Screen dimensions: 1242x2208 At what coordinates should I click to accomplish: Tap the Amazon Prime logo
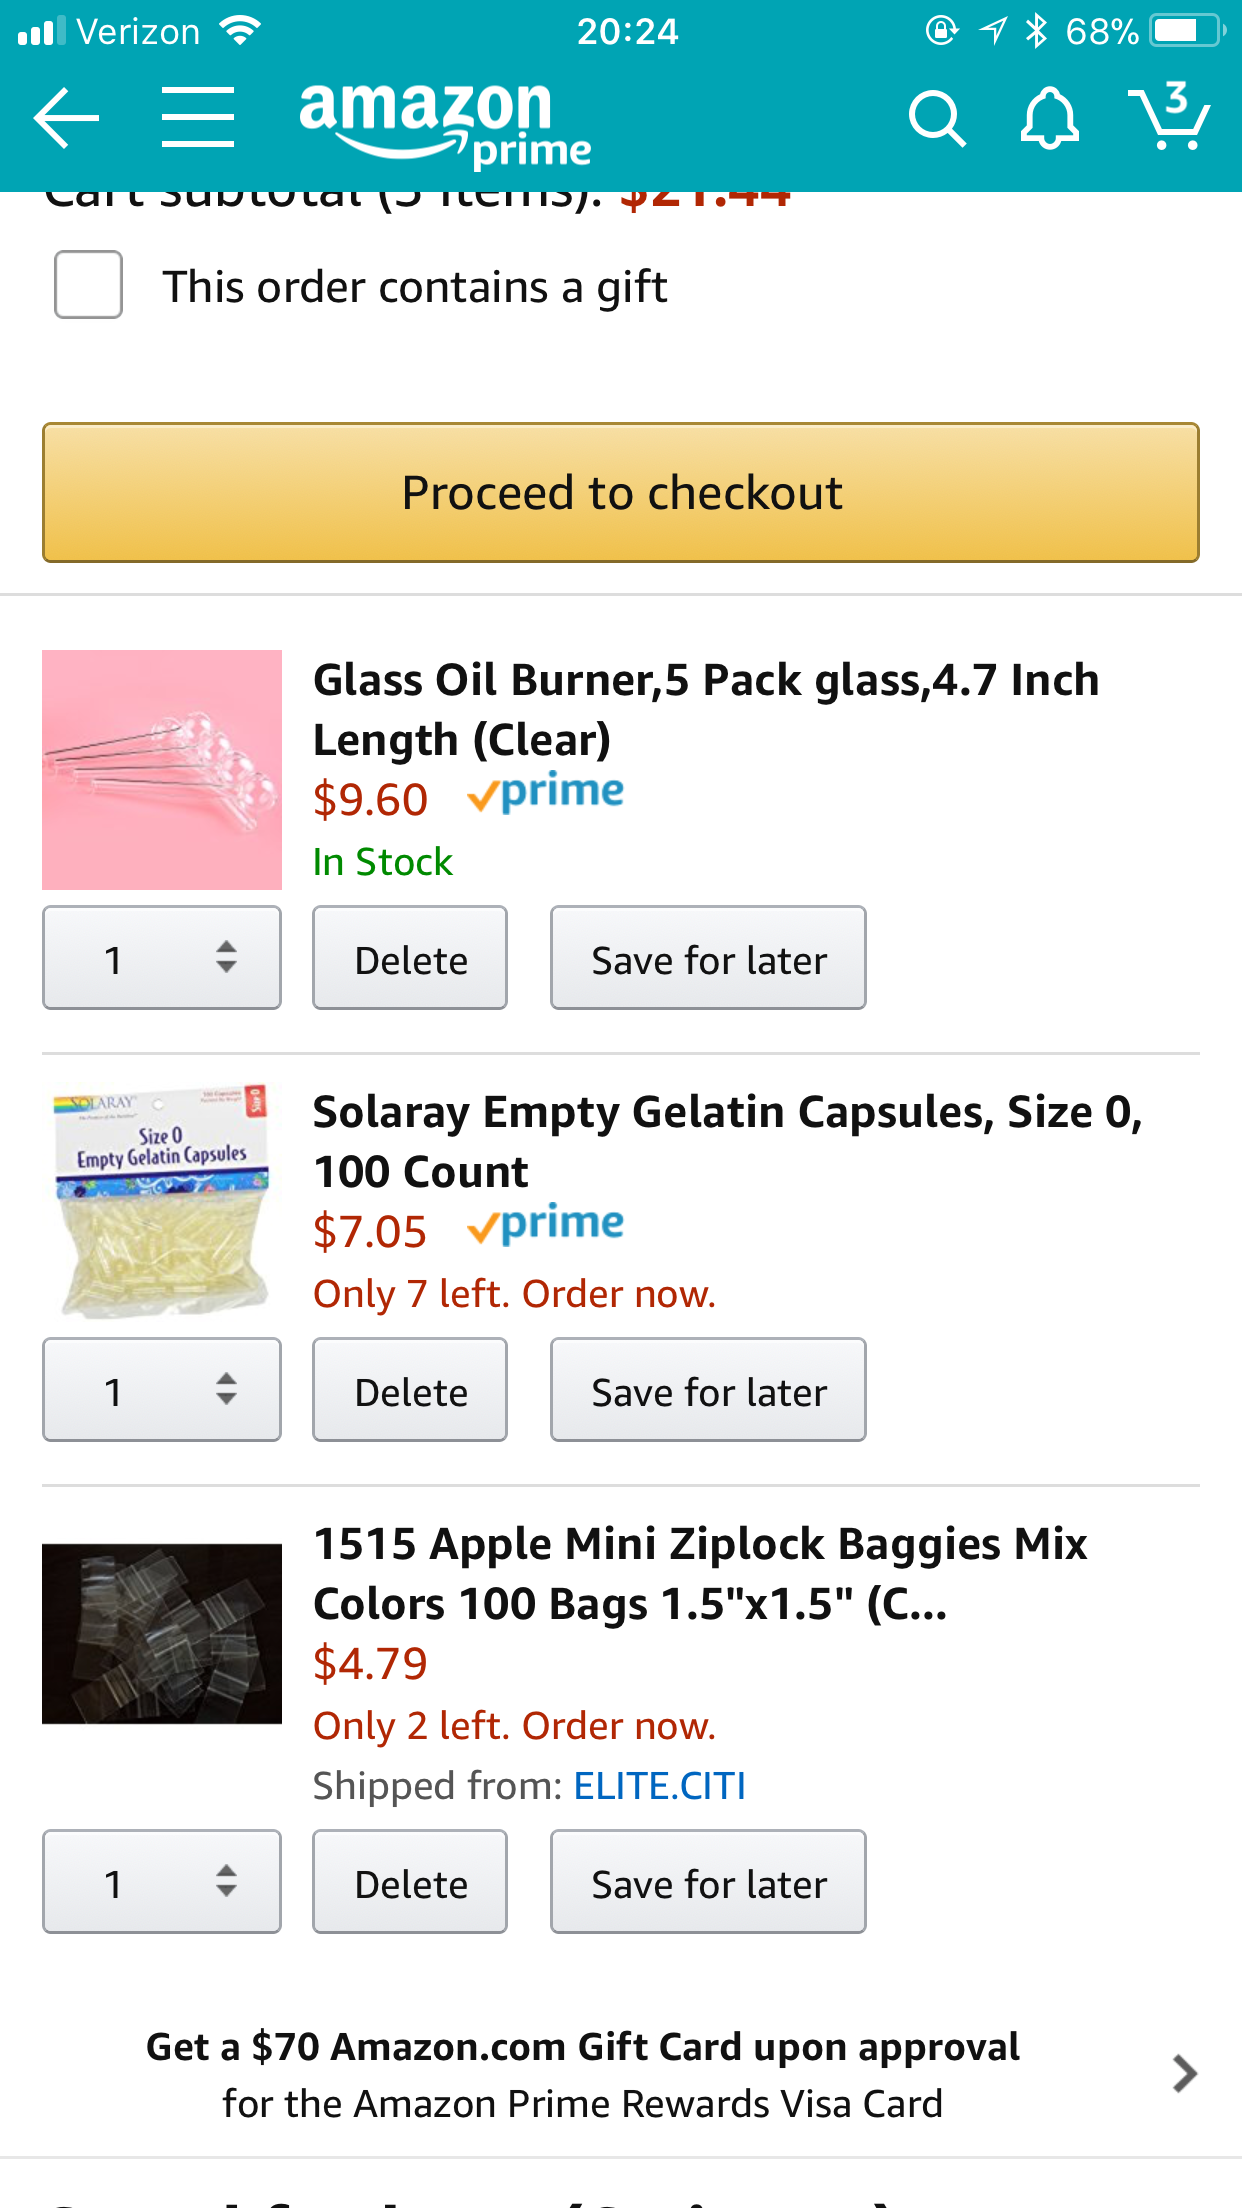click(445, 122)
